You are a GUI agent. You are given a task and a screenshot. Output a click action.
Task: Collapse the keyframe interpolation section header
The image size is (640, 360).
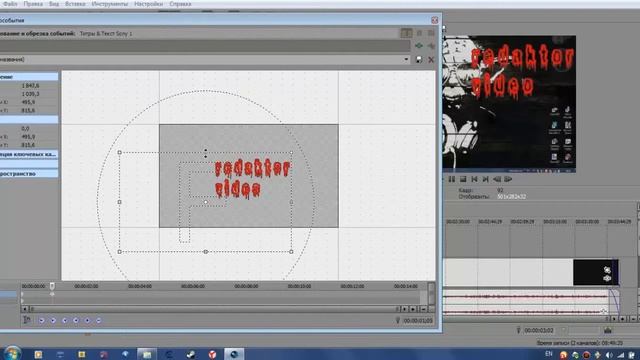[x=29, y=154]
